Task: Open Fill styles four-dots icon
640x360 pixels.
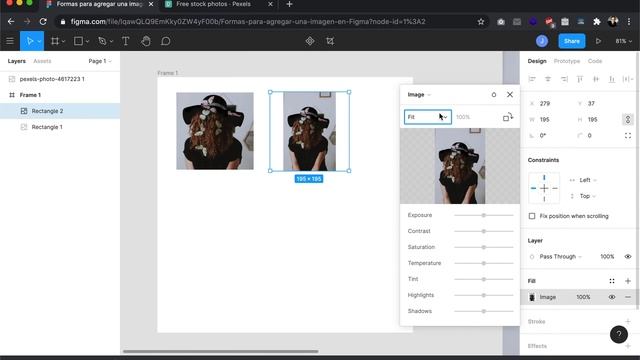Action: pyautogui.click(x=612, y=281)
